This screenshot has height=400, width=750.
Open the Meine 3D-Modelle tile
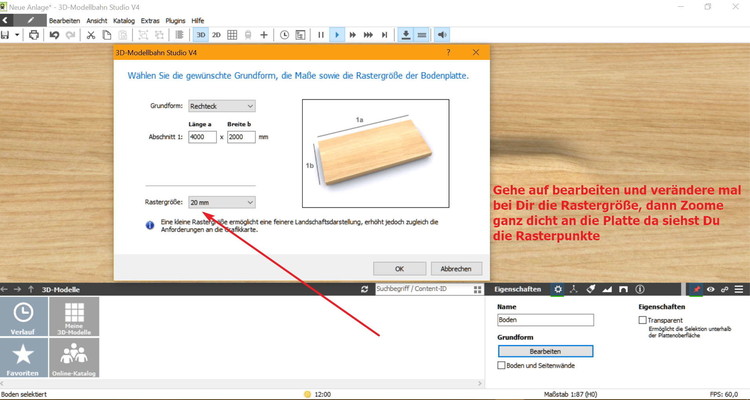(74, 316)
